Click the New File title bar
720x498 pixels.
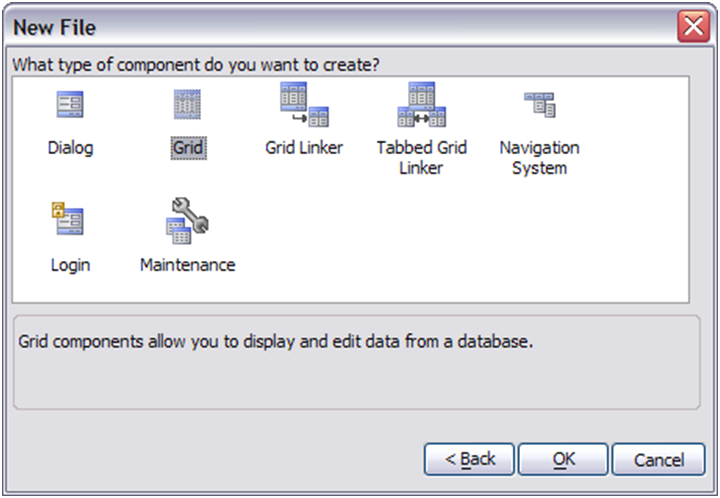pyautogui.click(x=340, y=27)
